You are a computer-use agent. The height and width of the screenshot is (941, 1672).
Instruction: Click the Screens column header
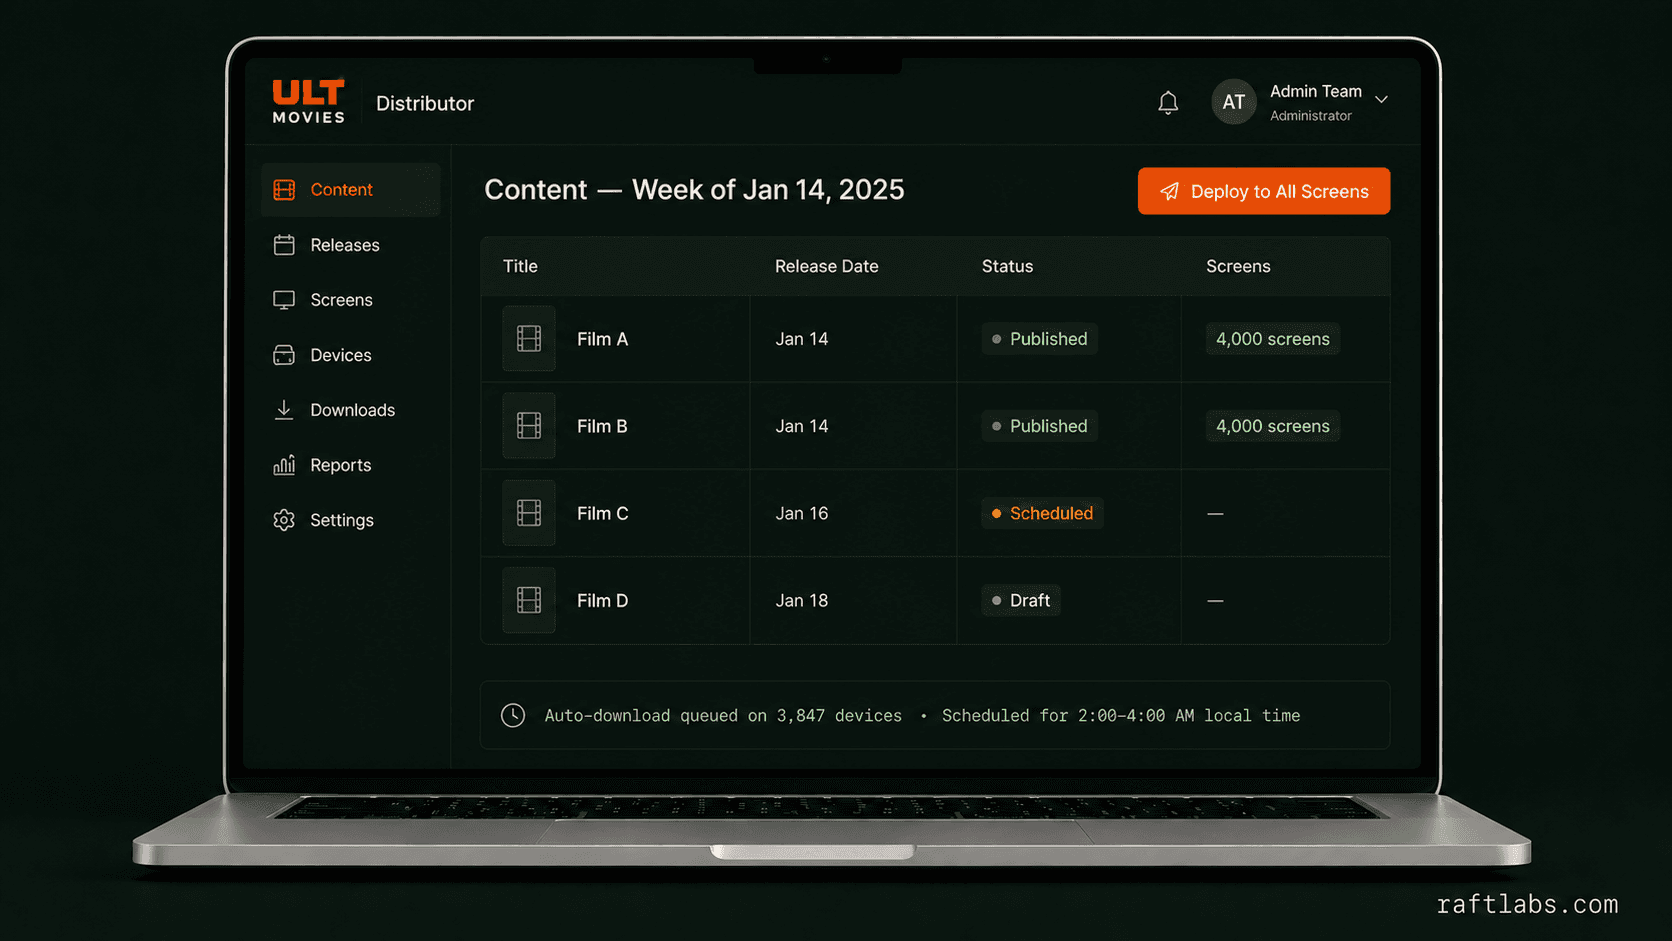tap(1238, 266)
